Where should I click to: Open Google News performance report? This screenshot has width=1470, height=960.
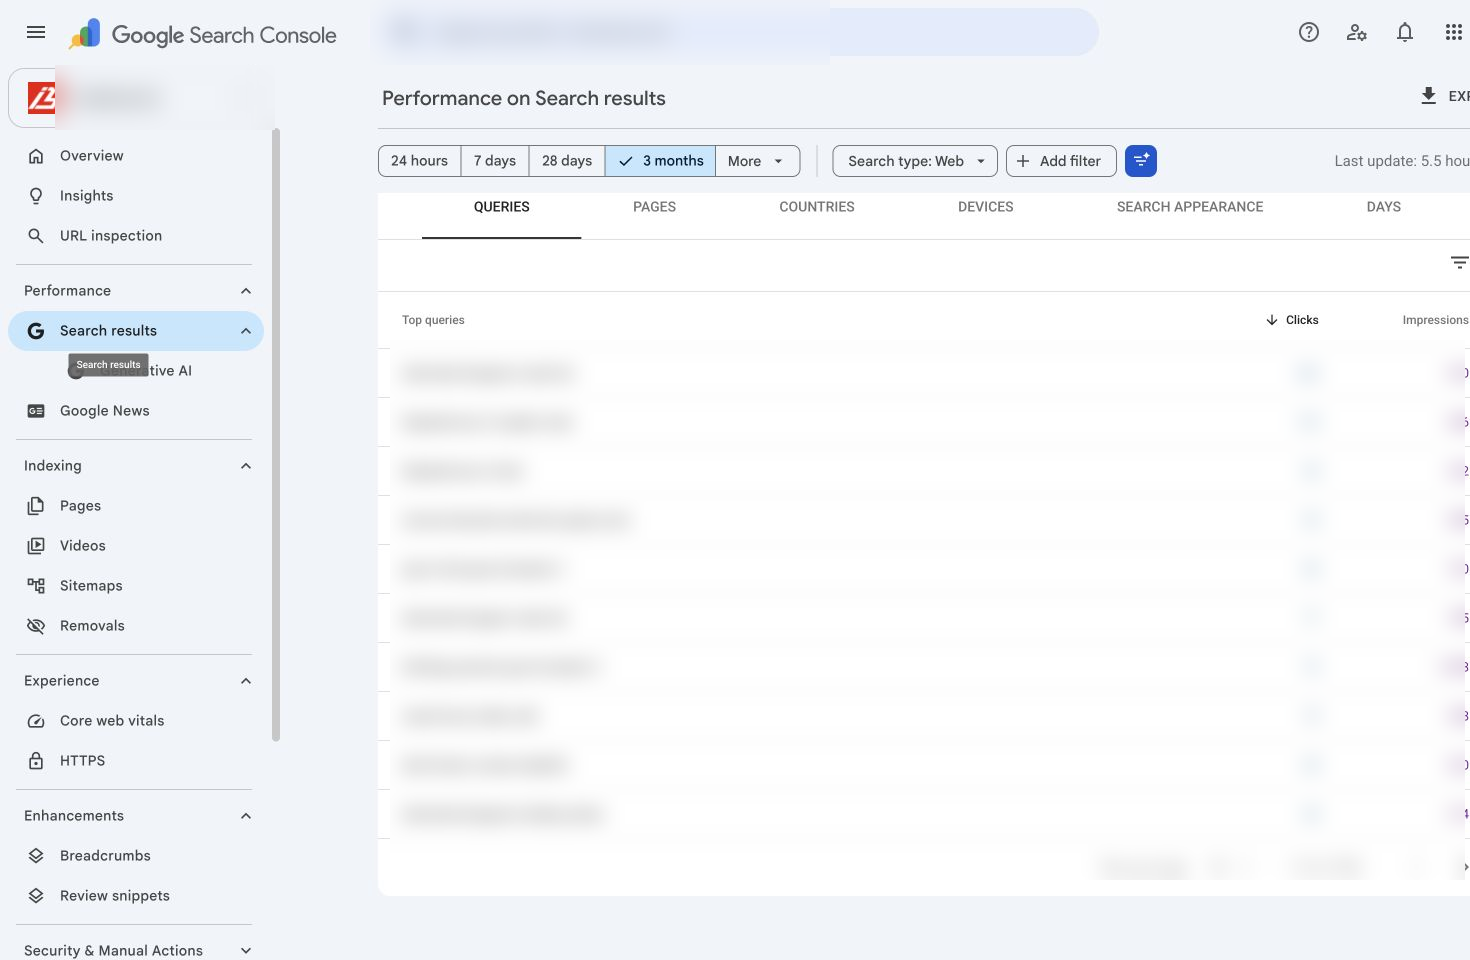[x=136, y=411]
